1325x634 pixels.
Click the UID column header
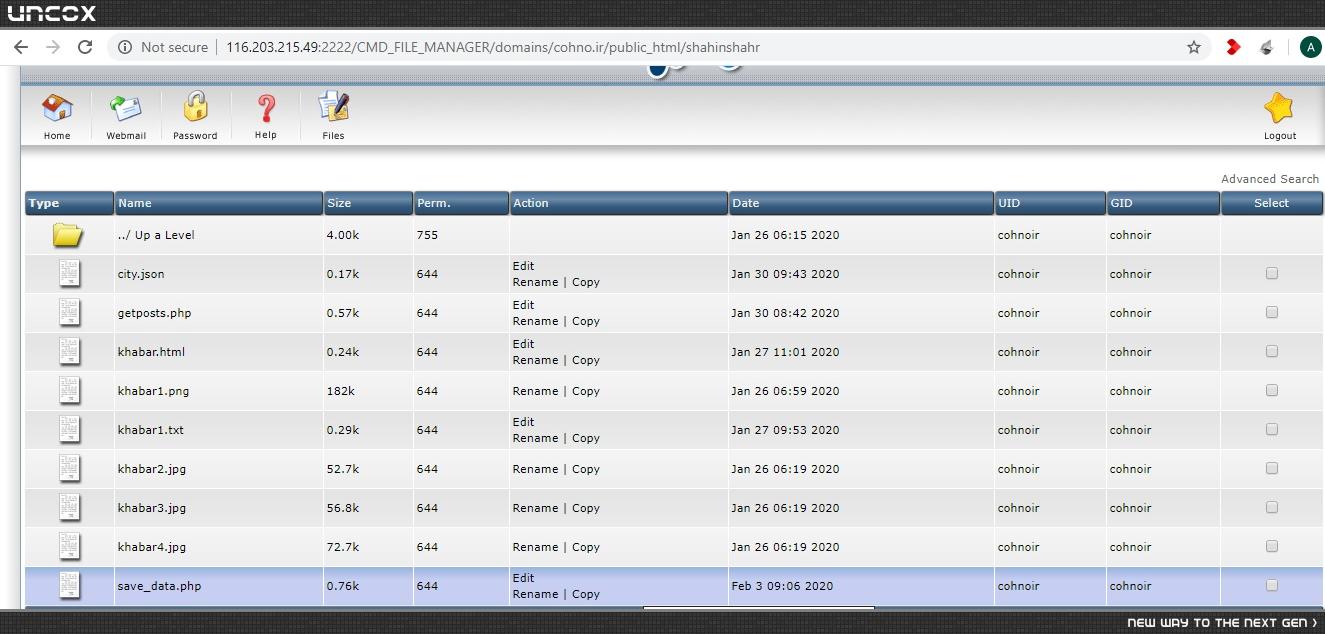(x=1050, y=203)
